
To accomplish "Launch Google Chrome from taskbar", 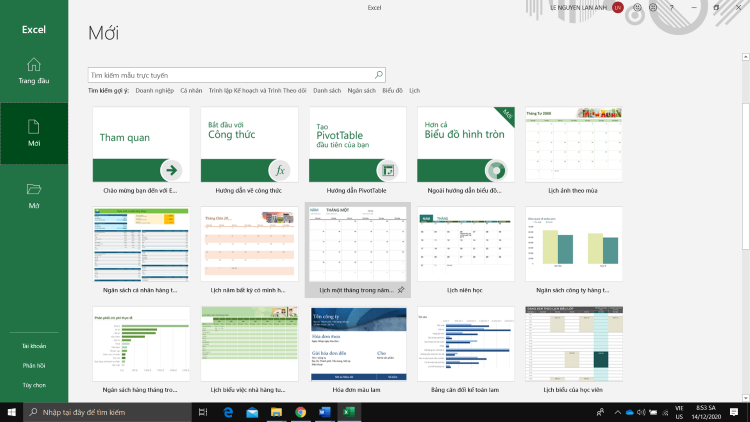I will 300,412.
